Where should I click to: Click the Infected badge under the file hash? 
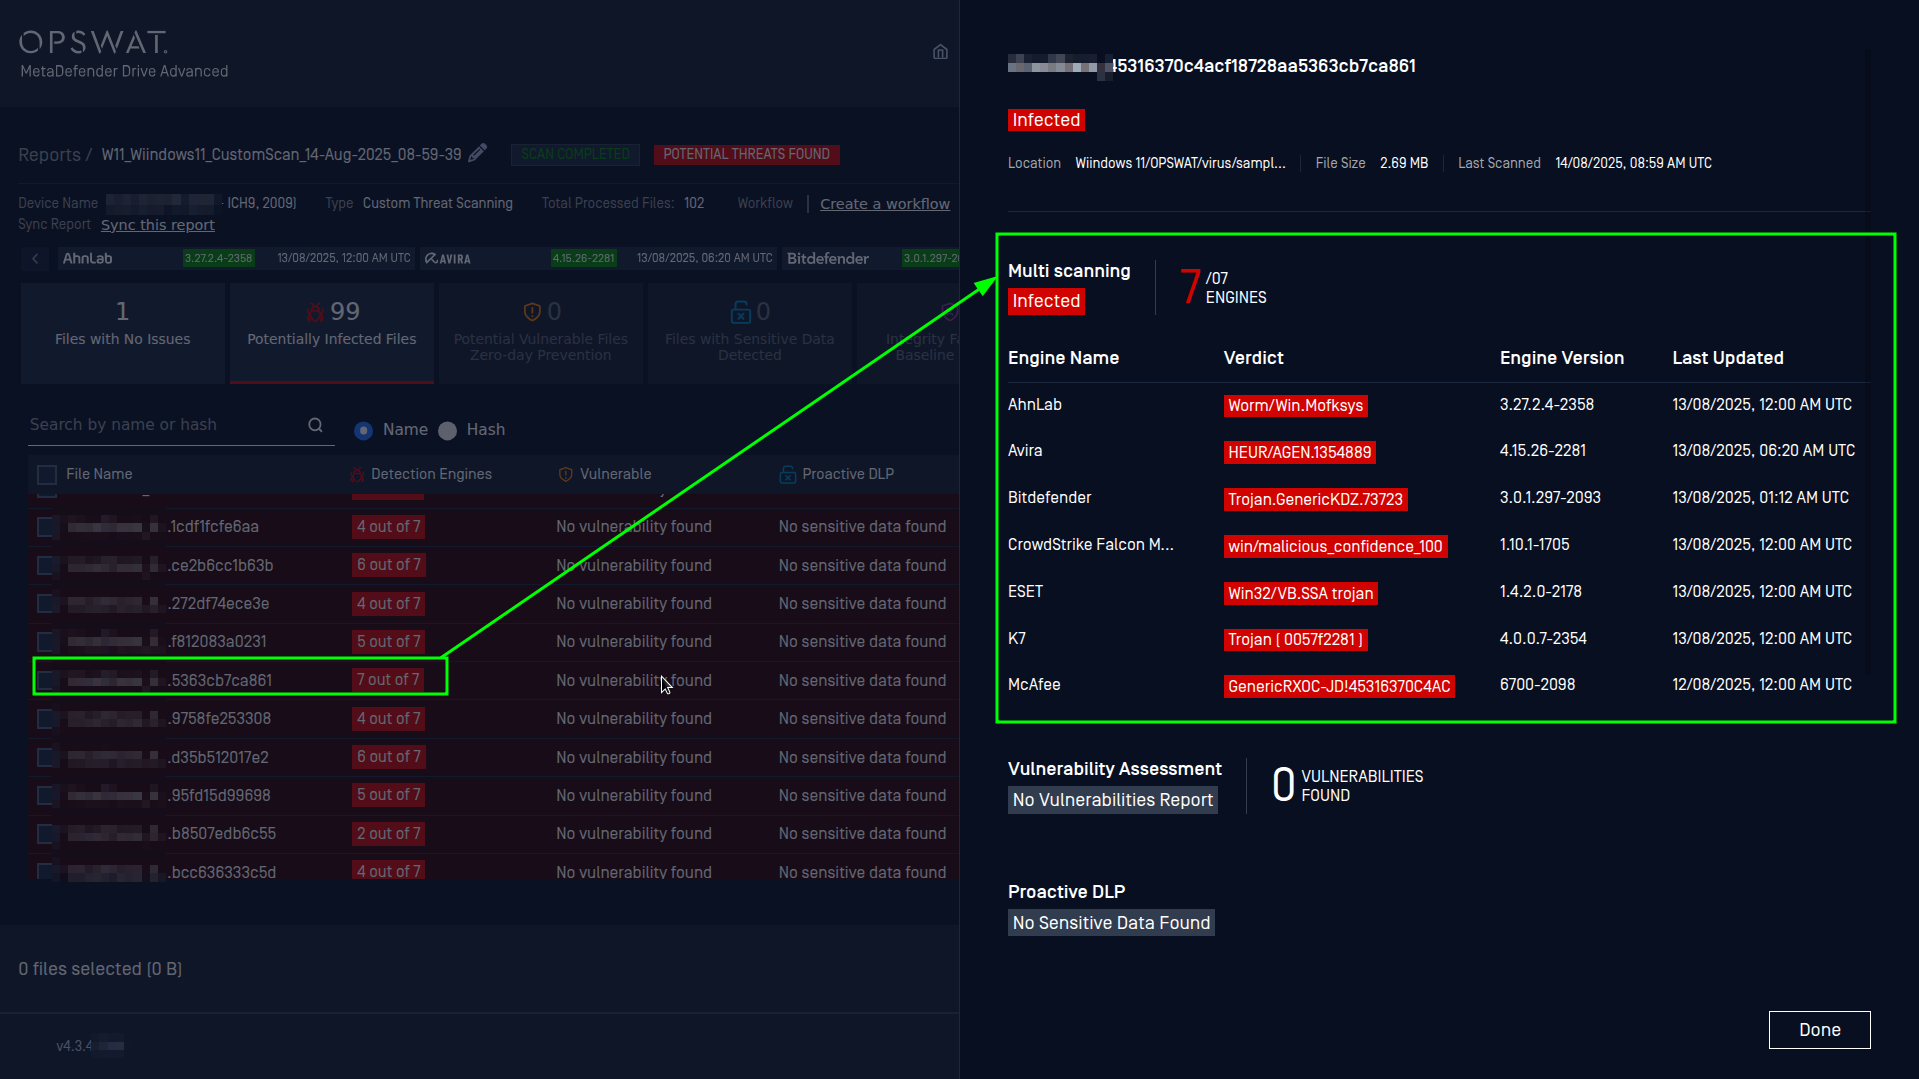point(1046,120)
